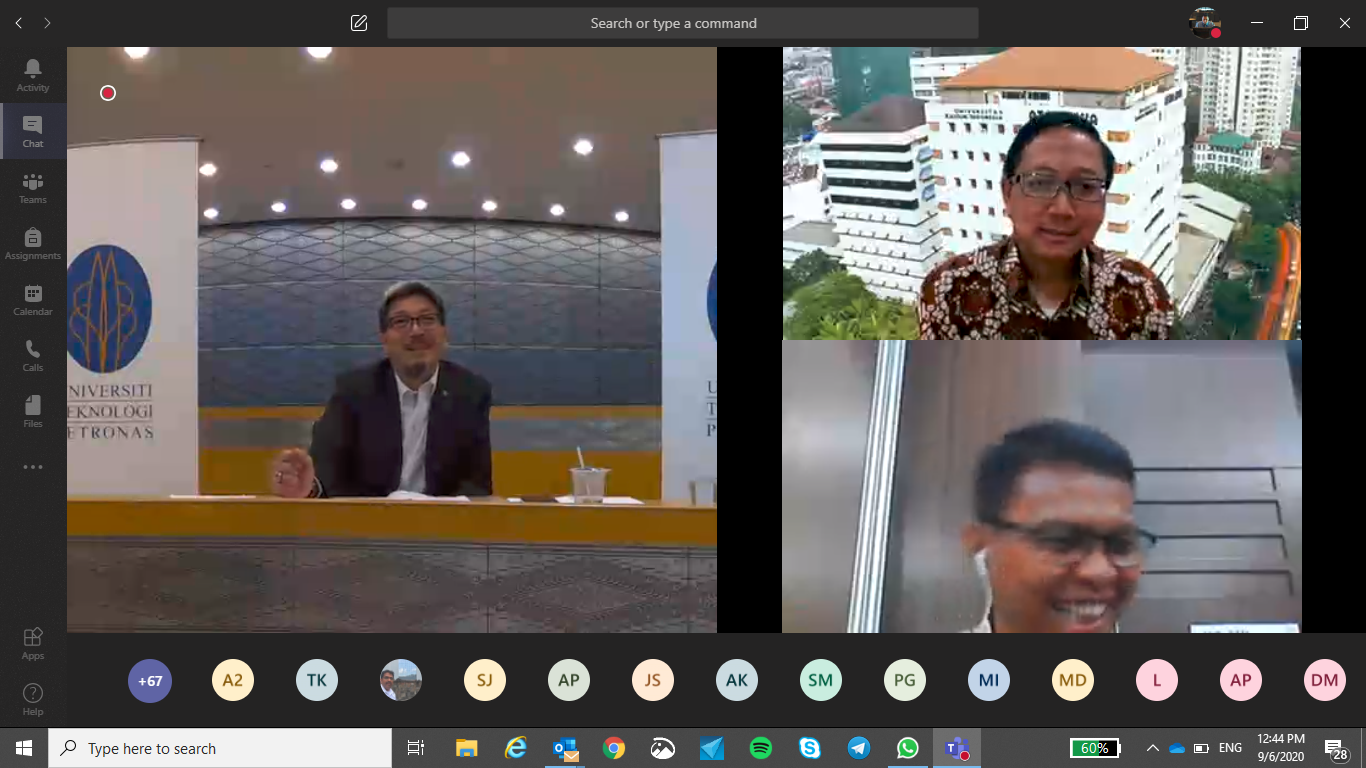Open Apps from the sidebar
1366x768 pixels.
pos(32,642)
